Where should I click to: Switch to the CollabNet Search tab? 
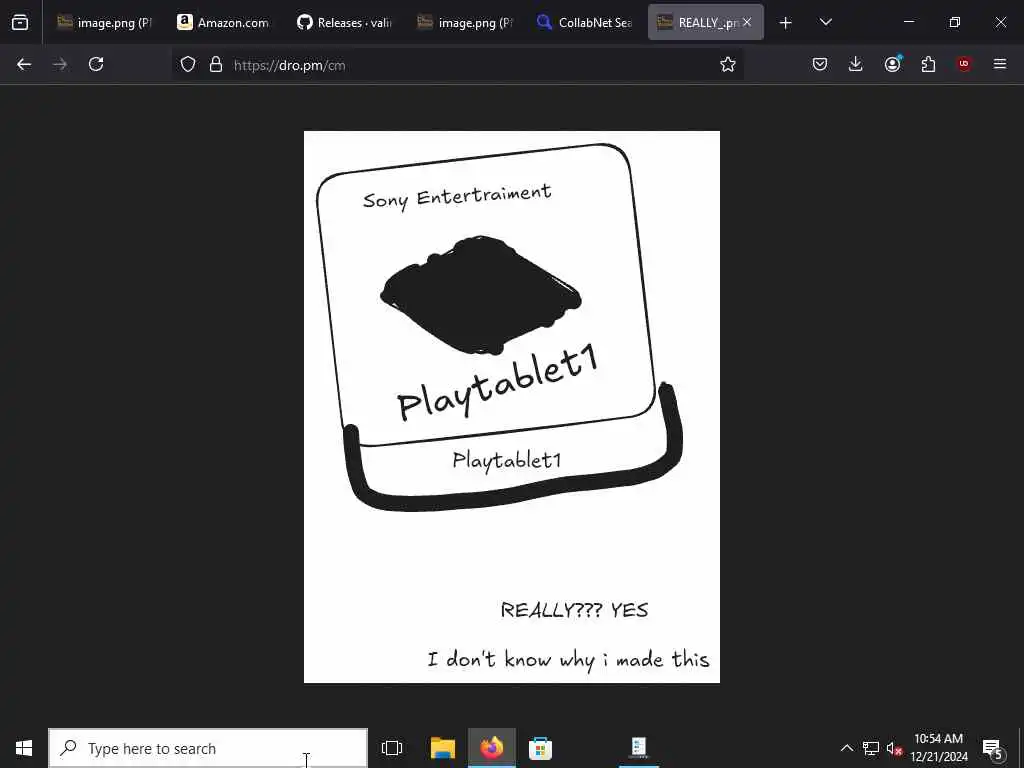click(585, 22)
